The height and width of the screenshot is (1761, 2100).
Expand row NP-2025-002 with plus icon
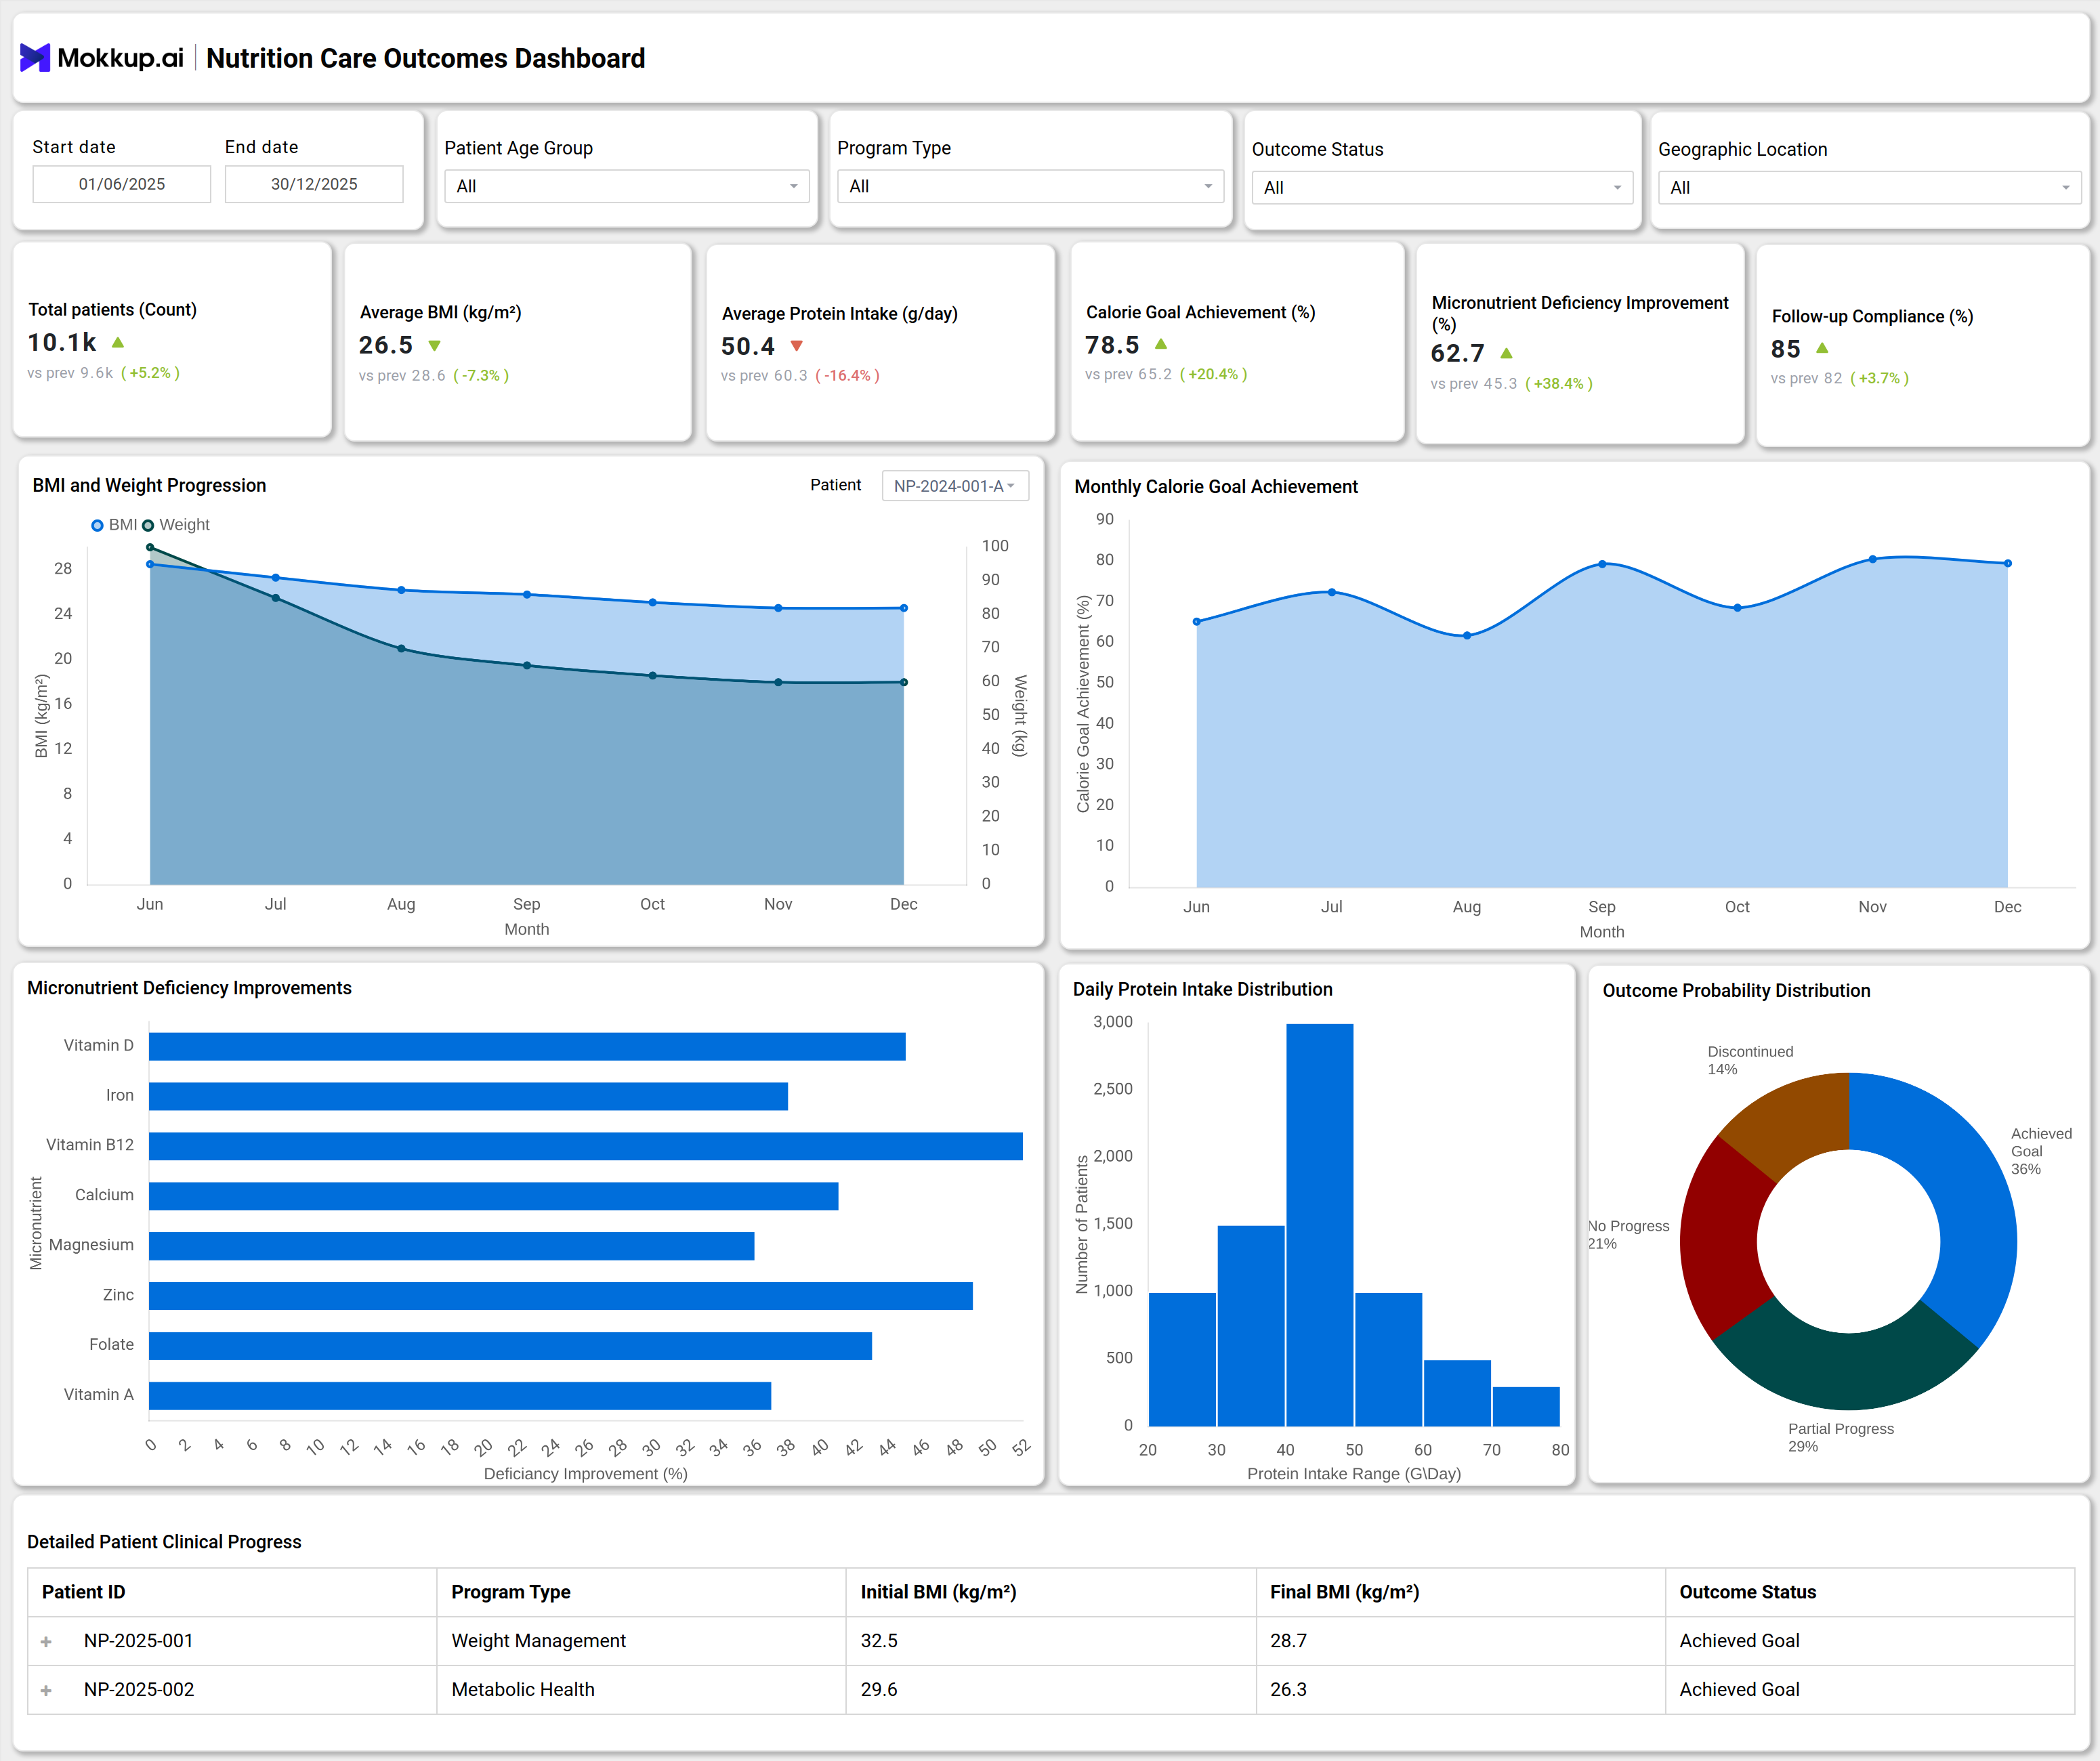46,1690
